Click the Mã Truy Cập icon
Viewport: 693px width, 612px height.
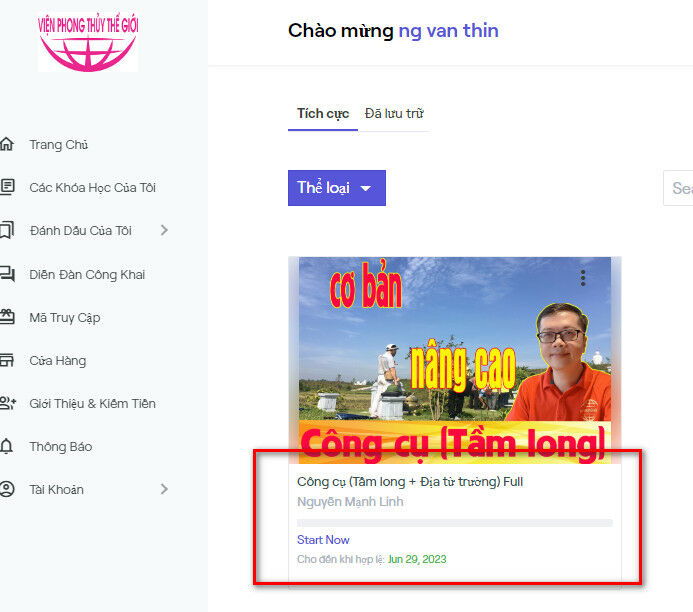tap(7, 317)
